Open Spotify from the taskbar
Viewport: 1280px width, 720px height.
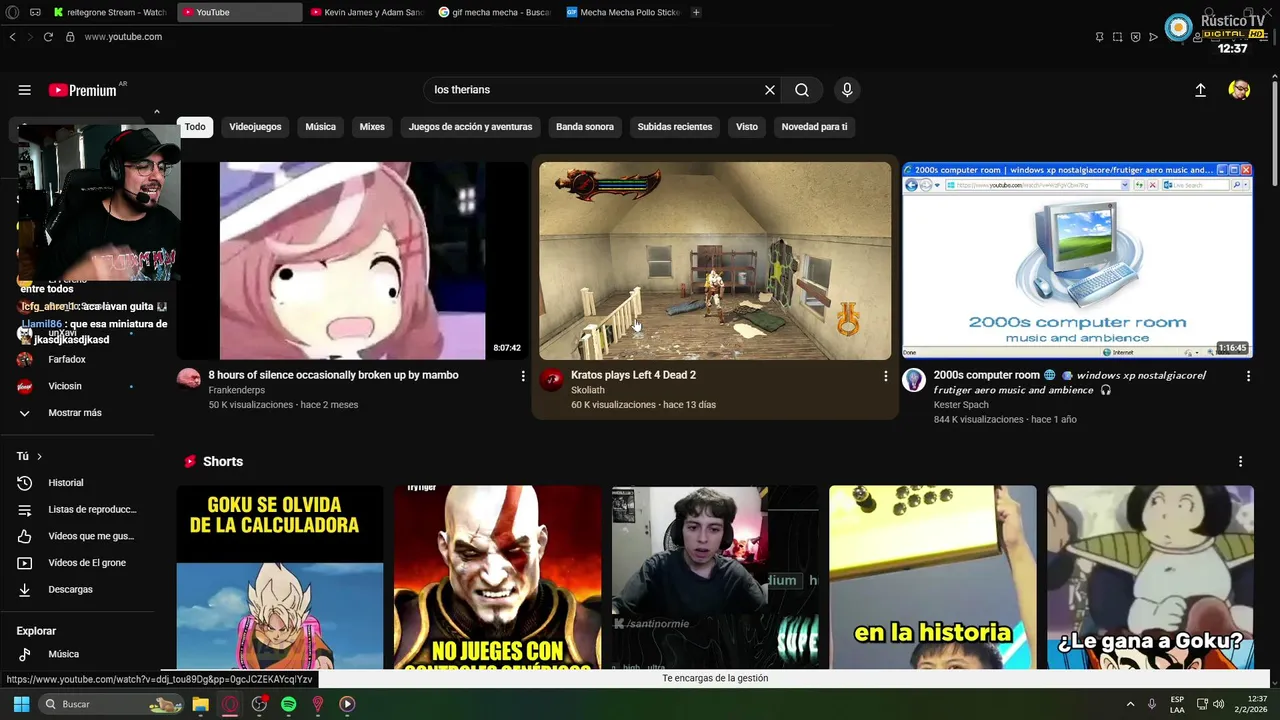(288, 704)
